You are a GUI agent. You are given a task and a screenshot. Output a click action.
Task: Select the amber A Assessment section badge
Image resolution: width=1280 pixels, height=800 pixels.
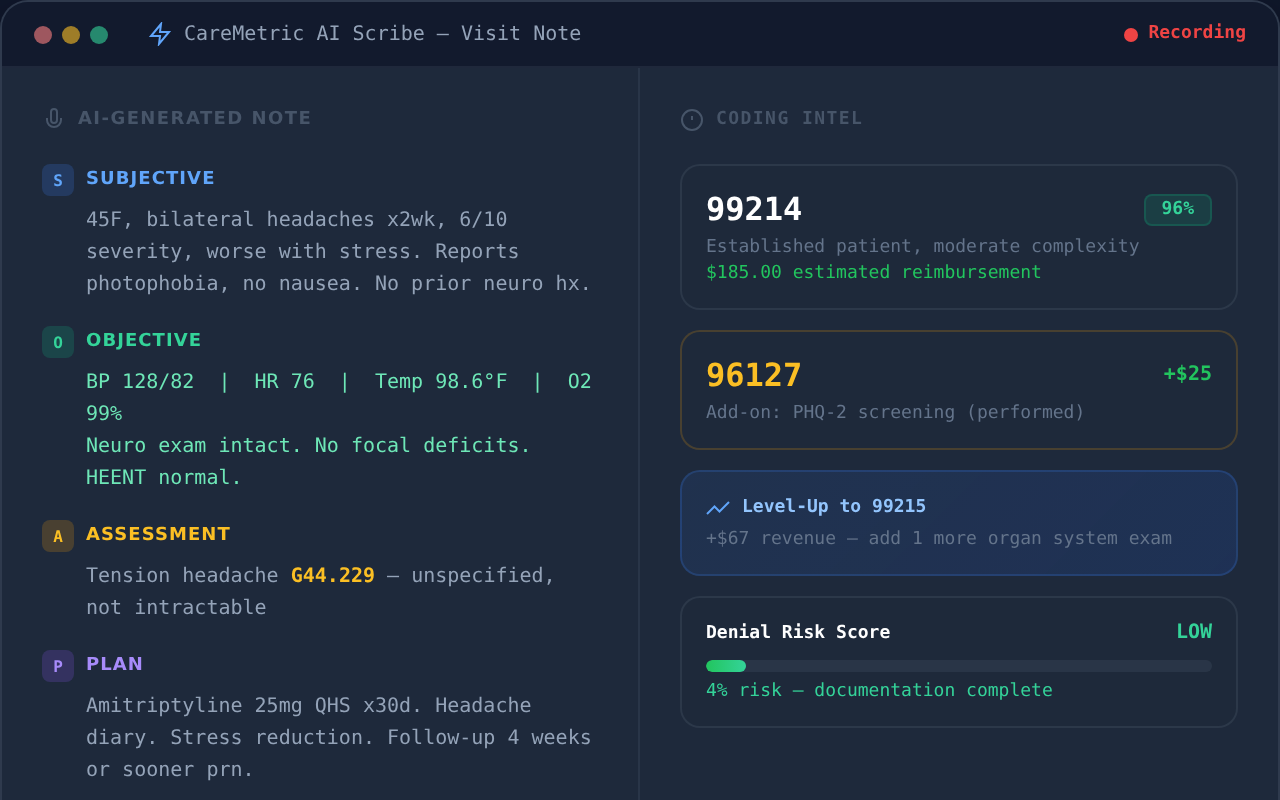click(57, 535)
